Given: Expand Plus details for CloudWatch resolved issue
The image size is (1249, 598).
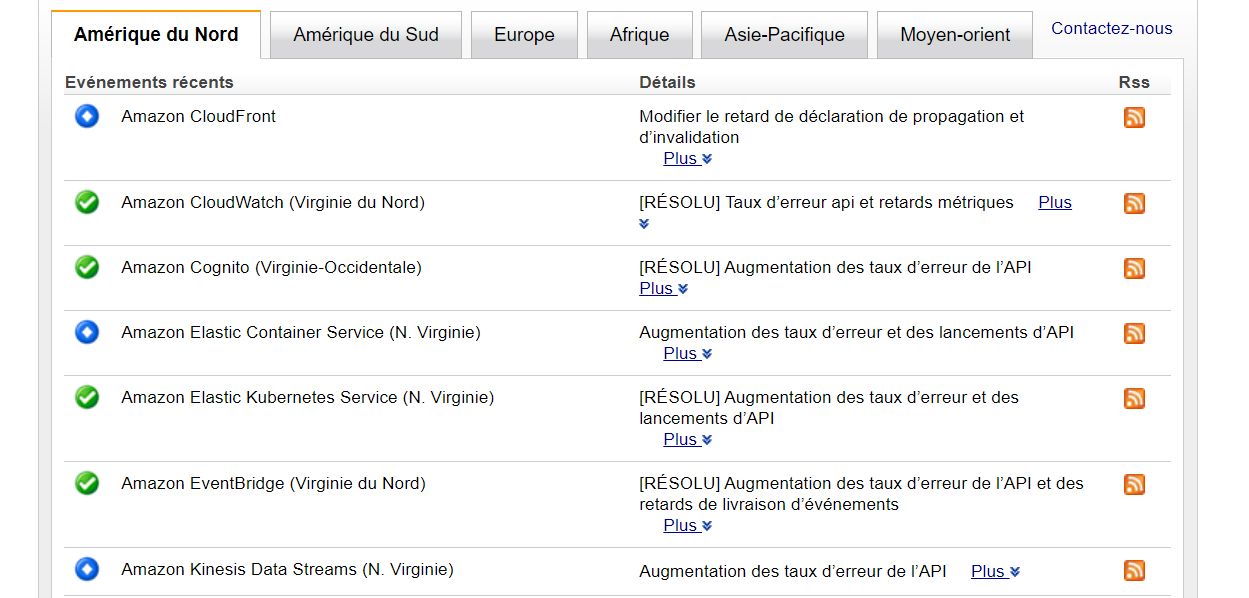Looking at the screenshot, I should pyautogui.click(x=1055, y=202).
